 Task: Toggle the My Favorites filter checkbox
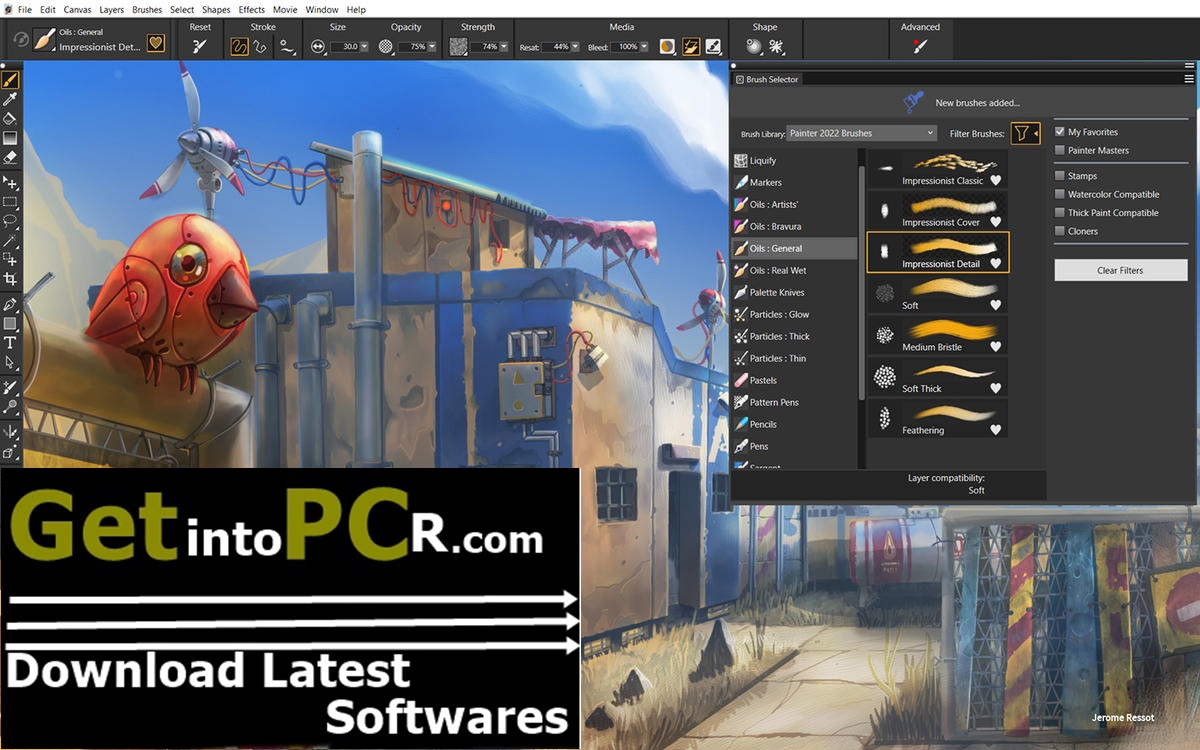pyautogui.click(x=1060, y=132)
